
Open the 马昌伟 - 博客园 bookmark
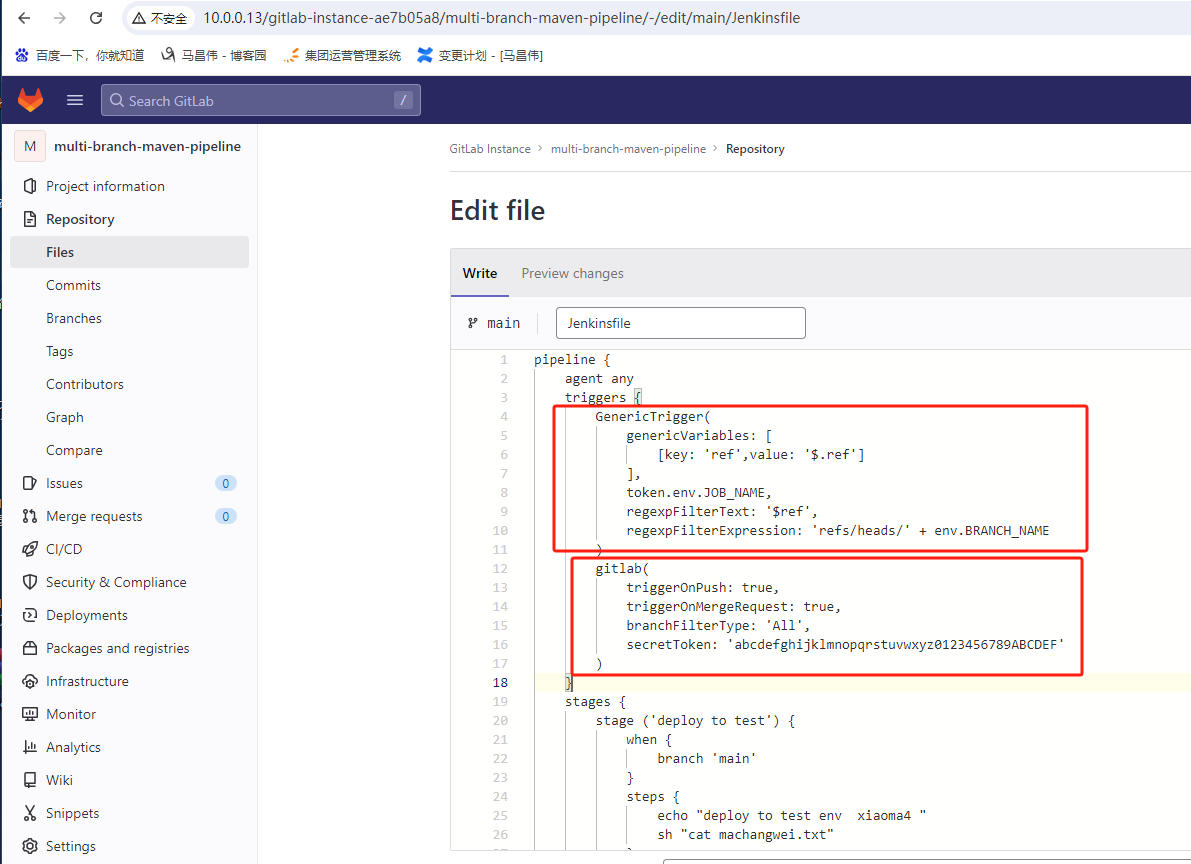tap(213, 55)
